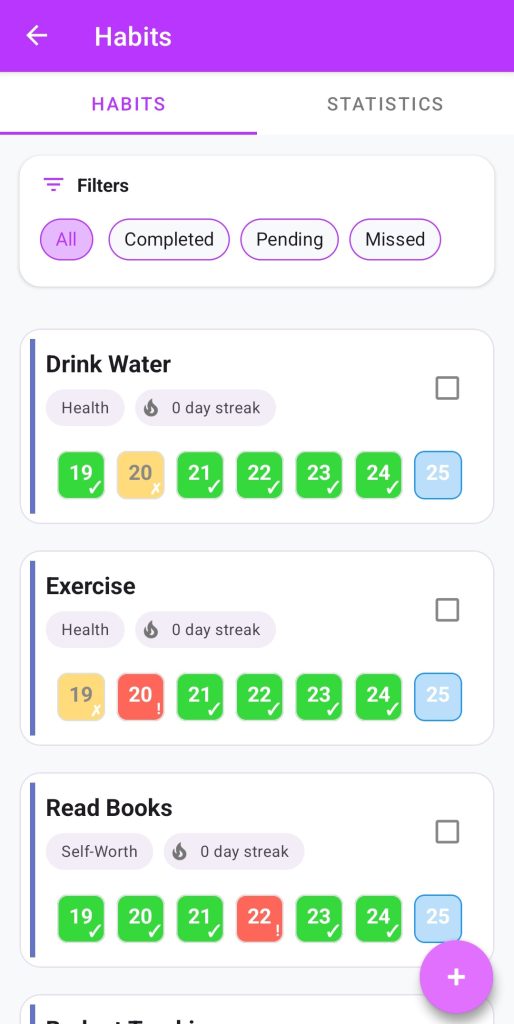Image resolution: width=514 pixels, height=1024 pixels.
Task: Check the Drink Water completion checkbox
Action: [x=447, y=388]
